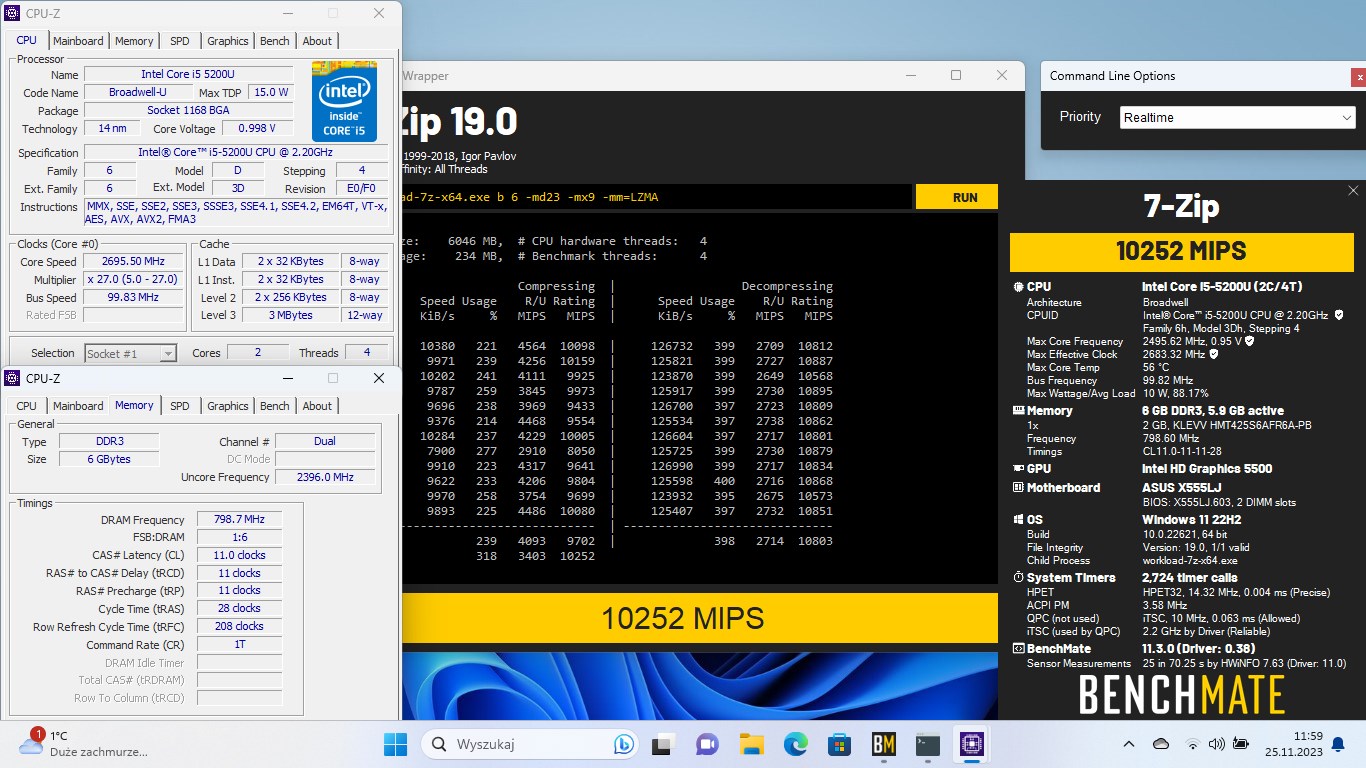Image resolution: width=1366 pixels, height=768 pixels.
Task: Open the Priority dropdown set to Realtime
Action: pos(1237,117)
